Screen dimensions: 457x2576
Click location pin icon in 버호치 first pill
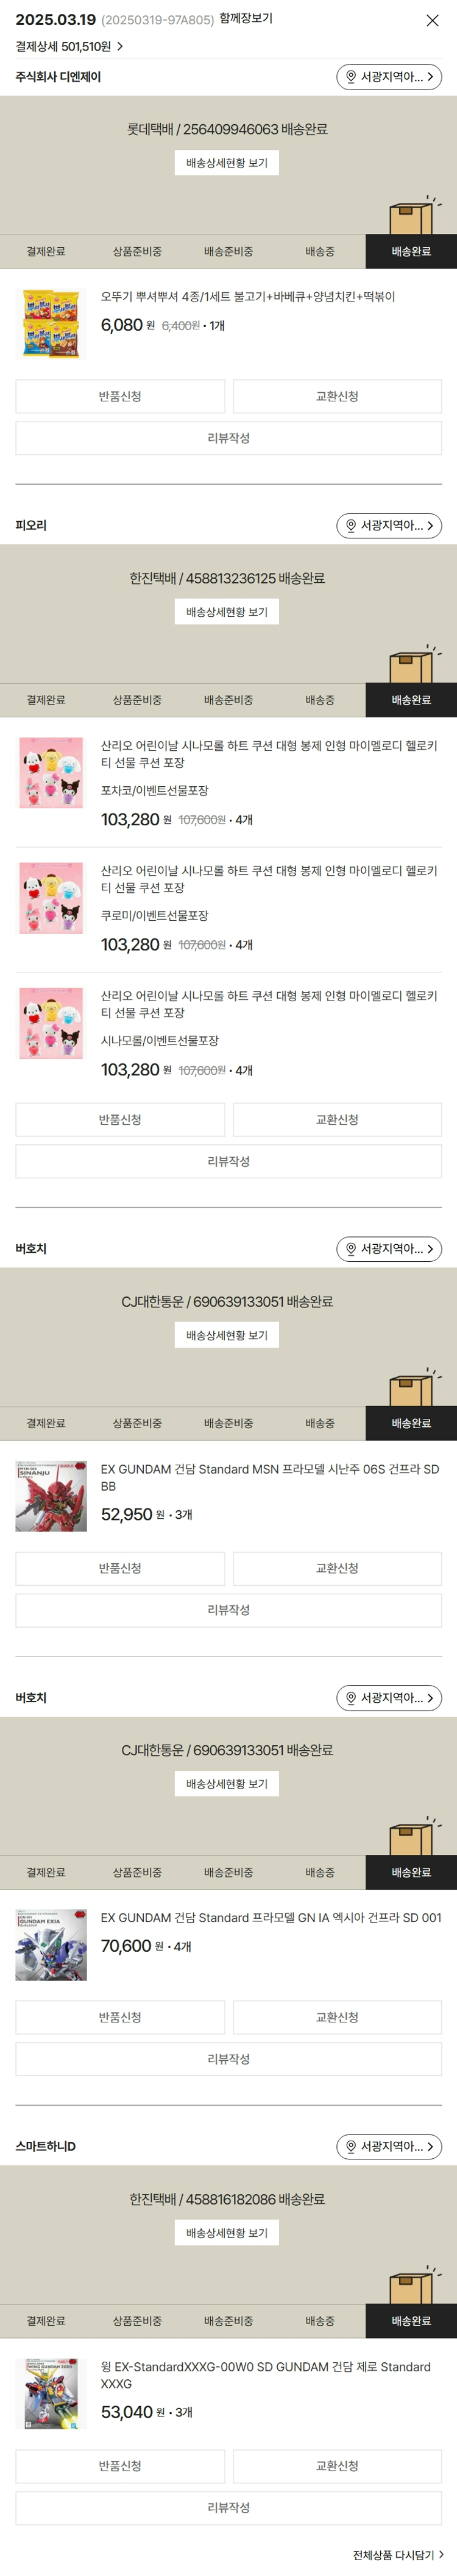coord(351,1249)
